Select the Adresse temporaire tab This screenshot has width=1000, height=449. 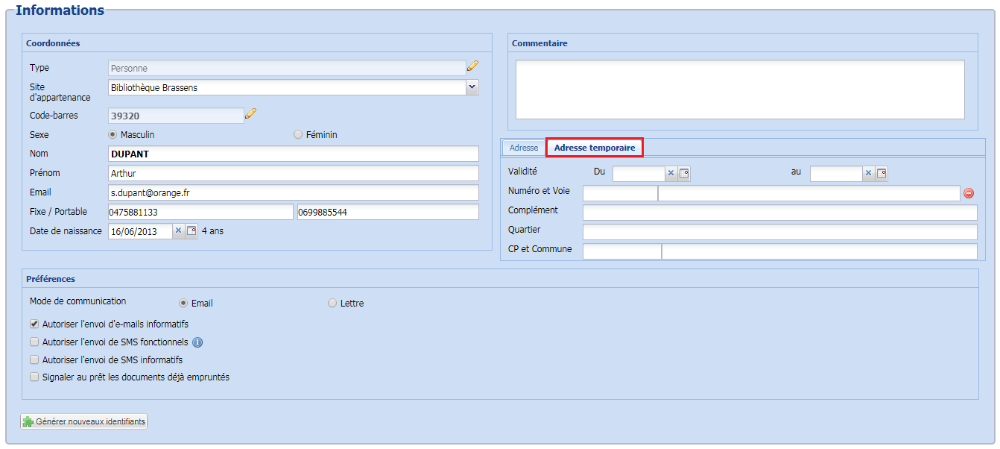[594, 148]
